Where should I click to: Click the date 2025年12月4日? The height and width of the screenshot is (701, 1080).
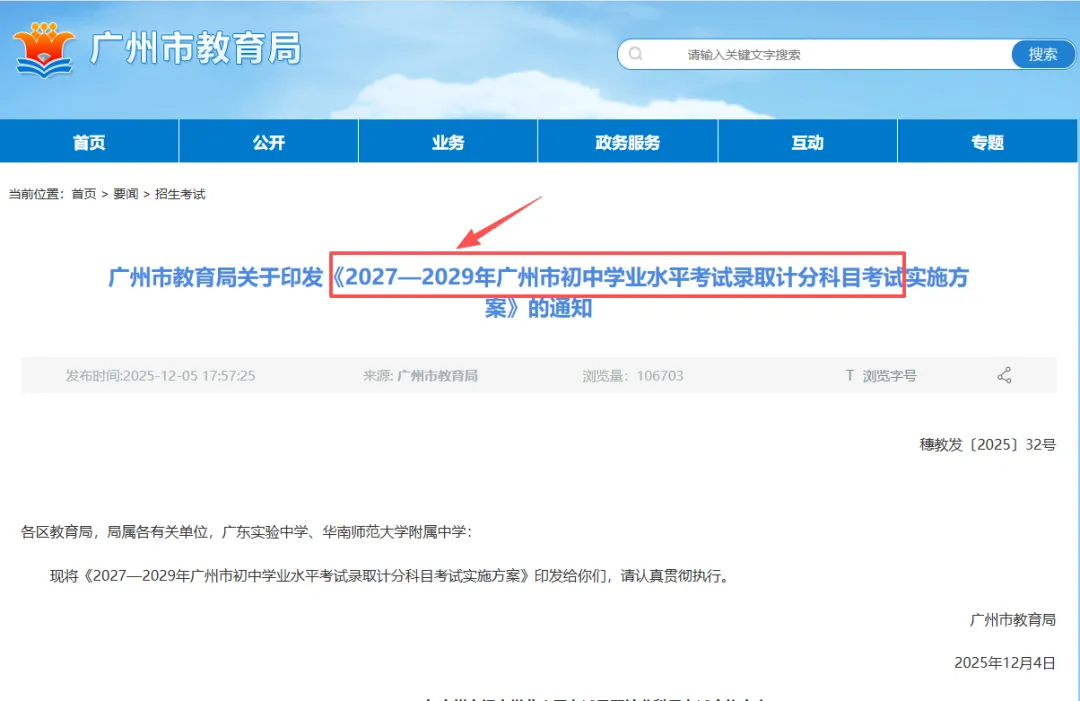pos(1005,663)
